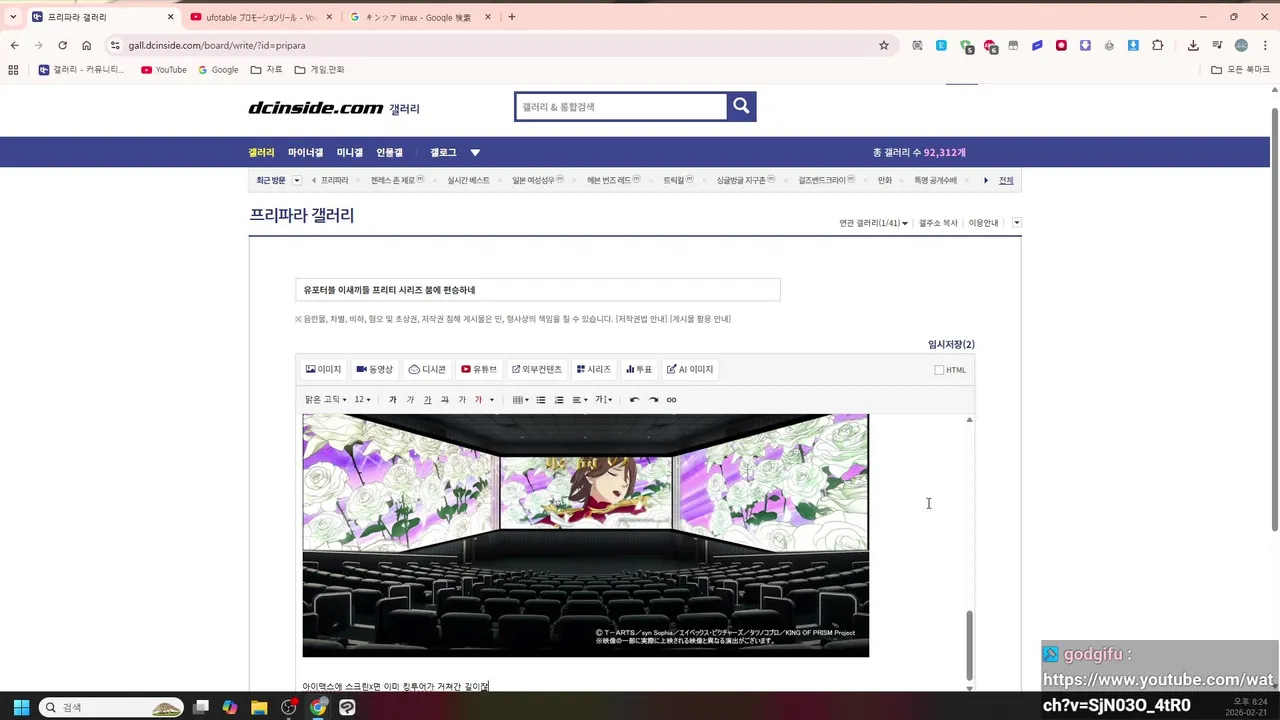Insert an image with the 이미지 button
This screenshot has height=720, width=1280.
pyautogui.click(x=323, y=369)
